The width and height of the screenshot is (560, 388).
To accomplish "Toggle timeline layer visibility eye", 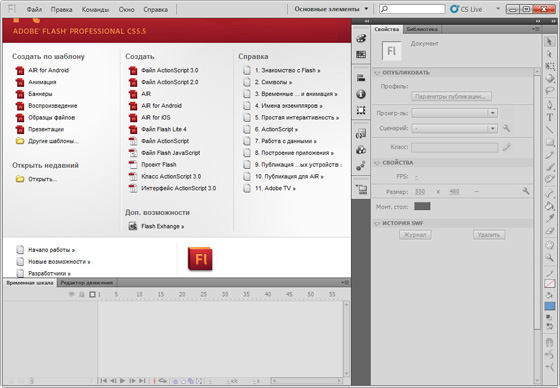I will pyautogui.click(x=72, y=294).
